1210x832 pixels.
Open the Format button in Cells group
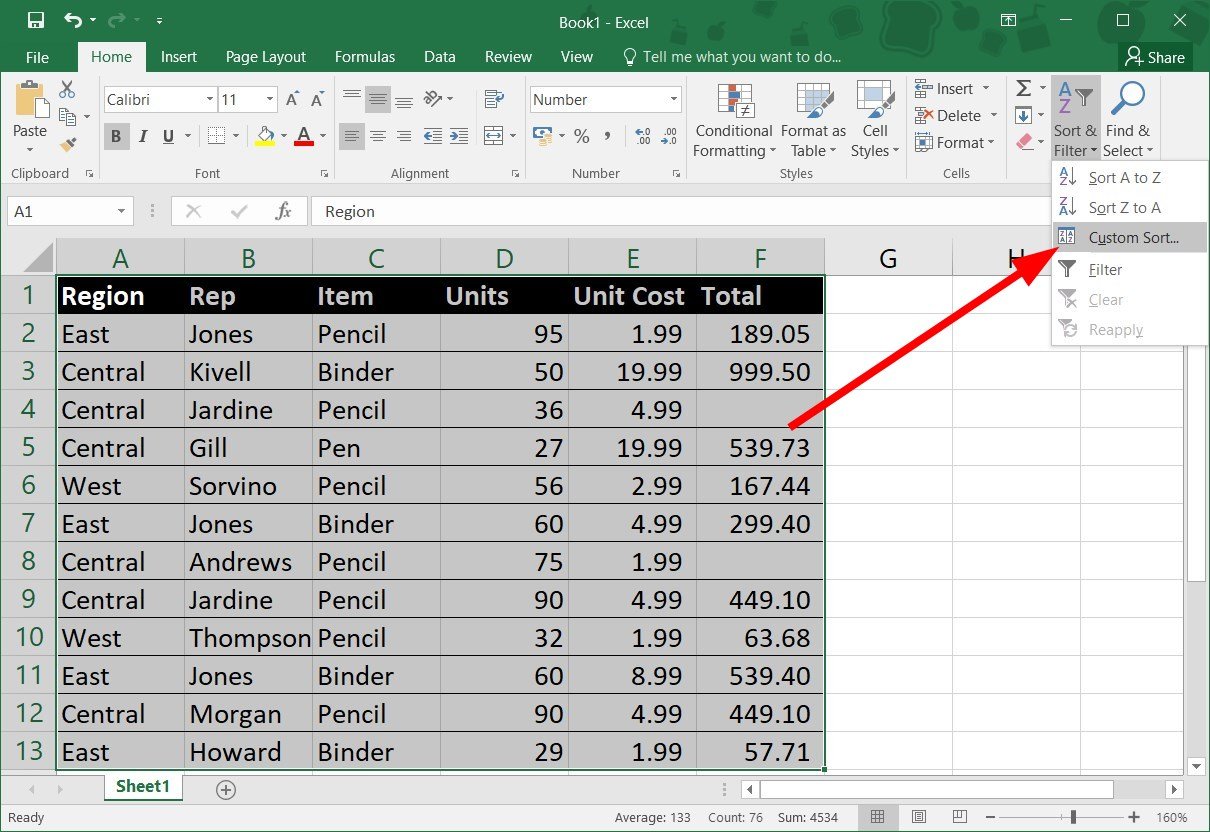pyautogui.click(x=954, y=143)
